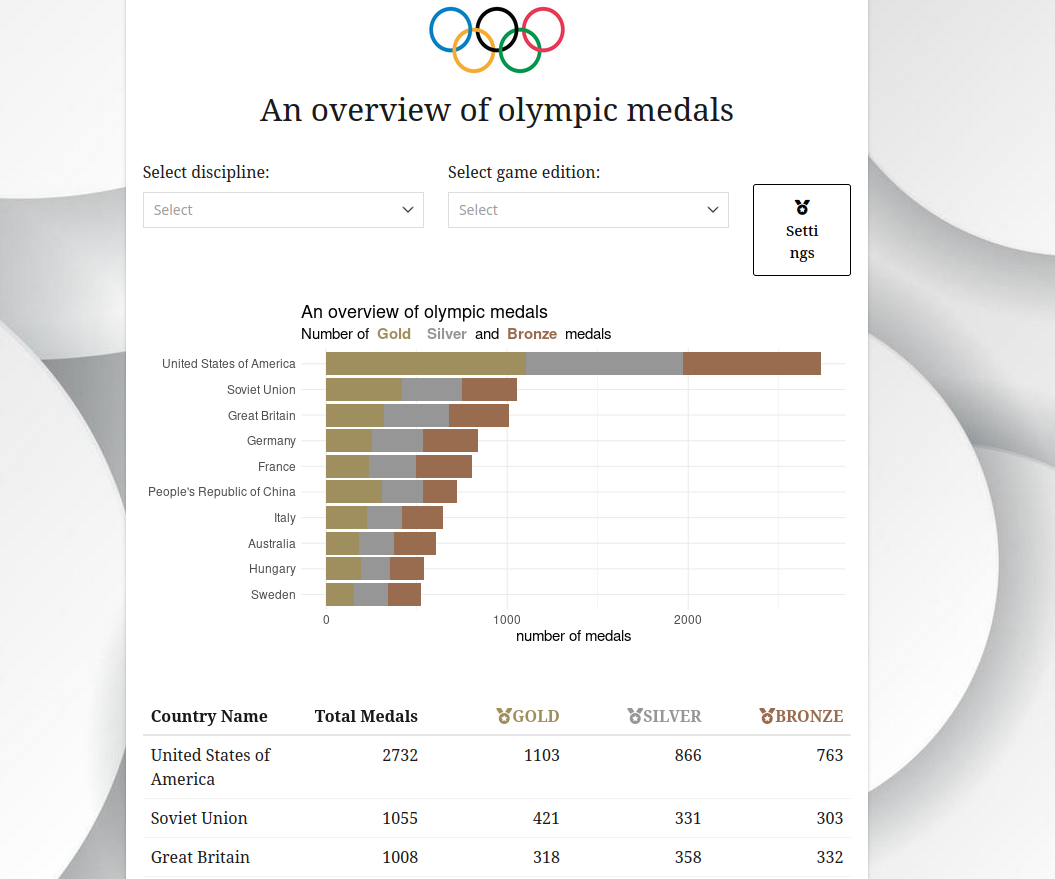This screenshot has height=879, width=1055.
Task: Click the 2000 tick on x-axis
Action: (688, 620)
